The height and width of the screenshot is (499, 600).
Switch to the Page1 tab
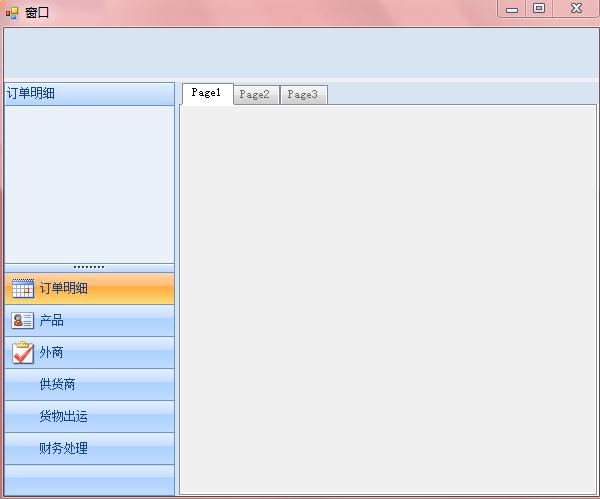[207, 93]
